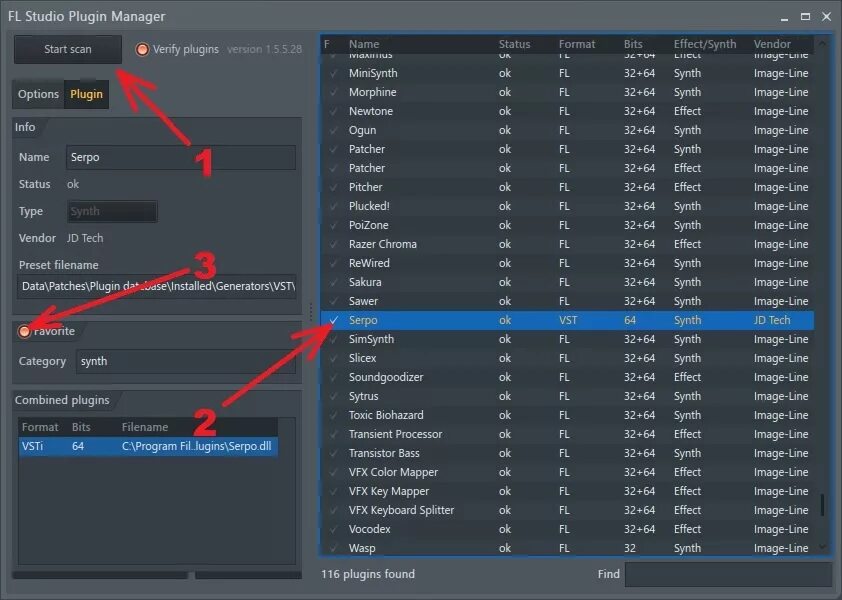The image size is (842, 600).
Task: Select the PoiZone plugin row
Action: (x=568, y=226)
